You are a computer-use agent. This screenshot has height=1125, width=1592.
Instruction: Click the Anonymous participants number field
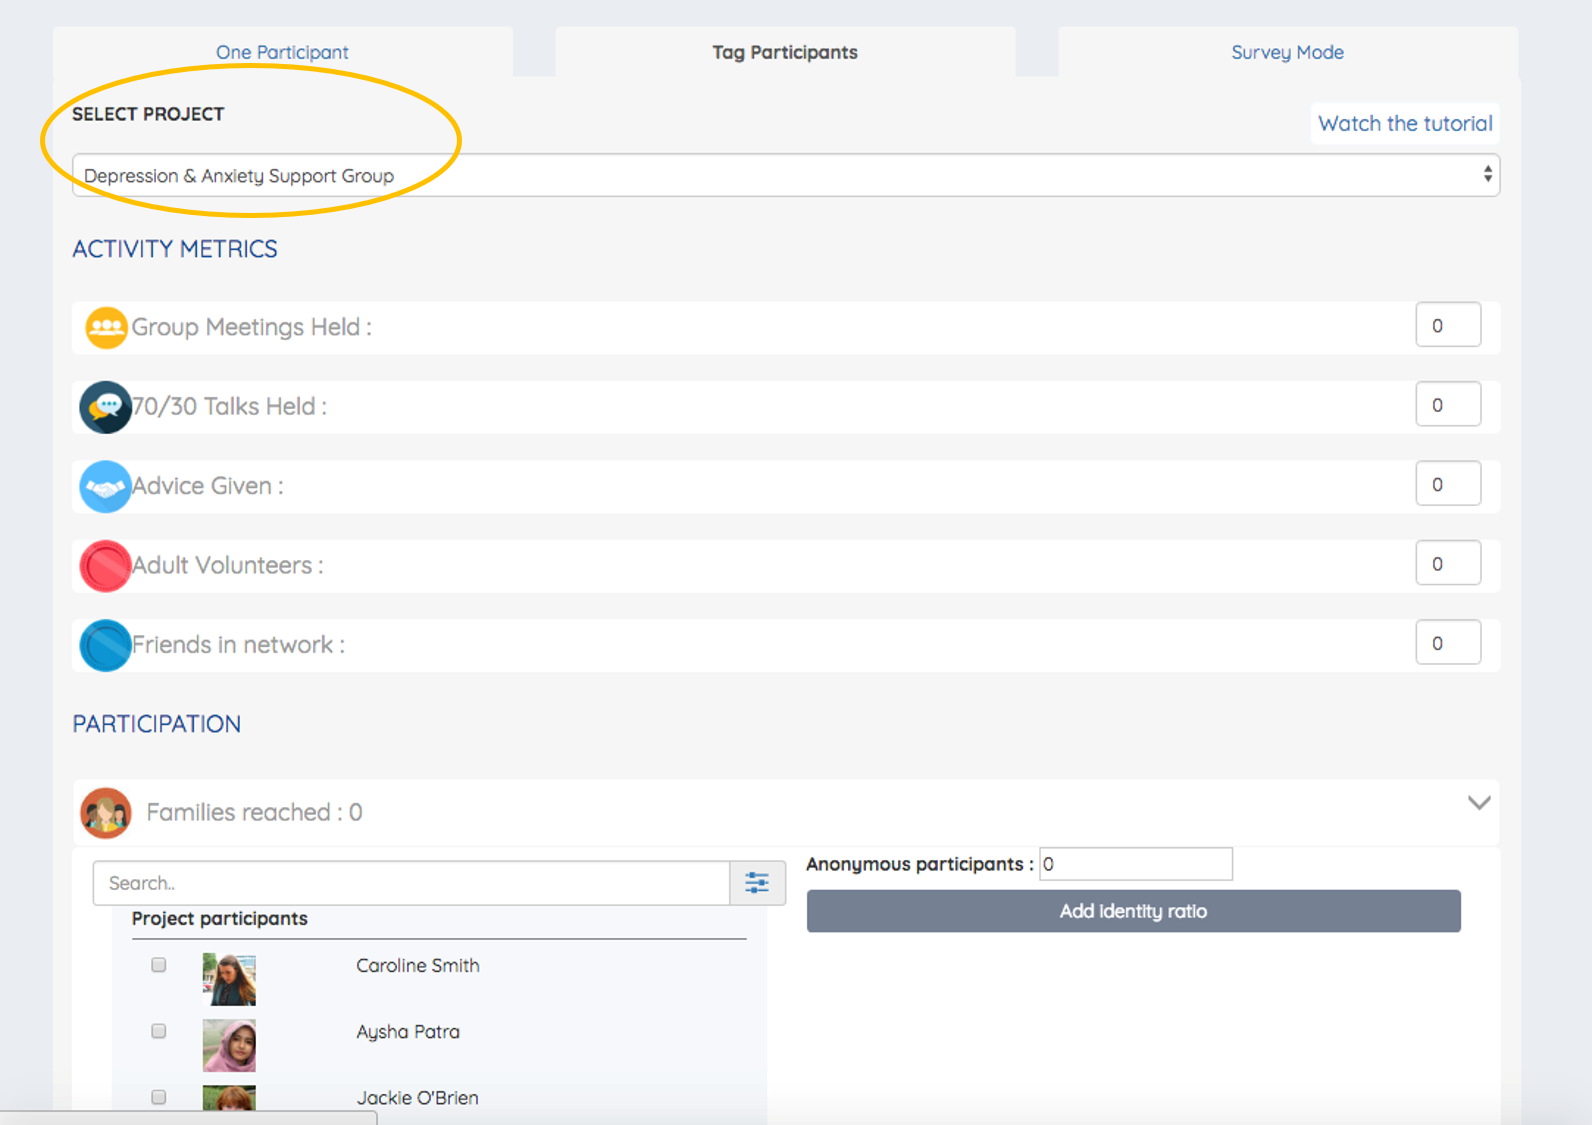pyautogui.click(x=1136, y=864)
